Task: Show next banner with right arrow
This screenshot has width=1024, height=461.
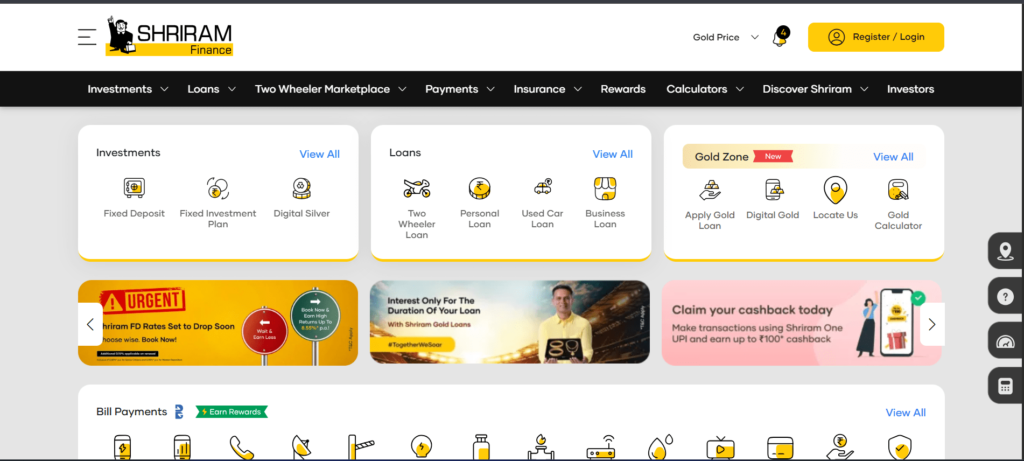Action: click(932, 324)
